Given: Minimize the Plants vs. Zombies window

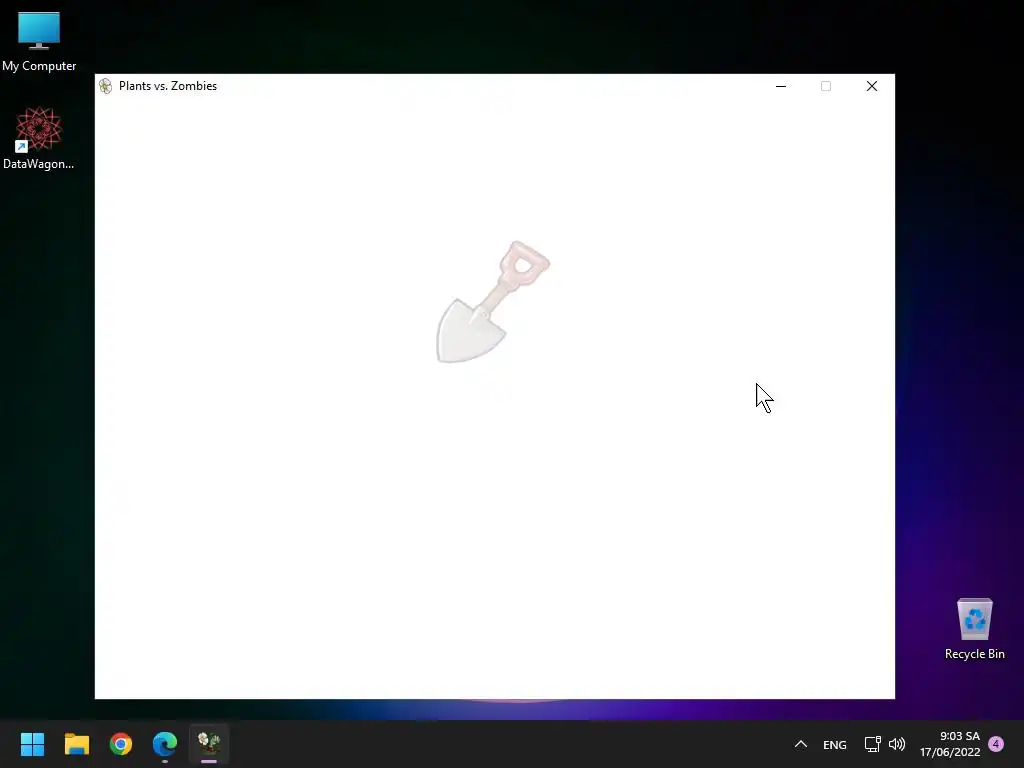Looking at the screenshot, I should click(x=780, y=86).
